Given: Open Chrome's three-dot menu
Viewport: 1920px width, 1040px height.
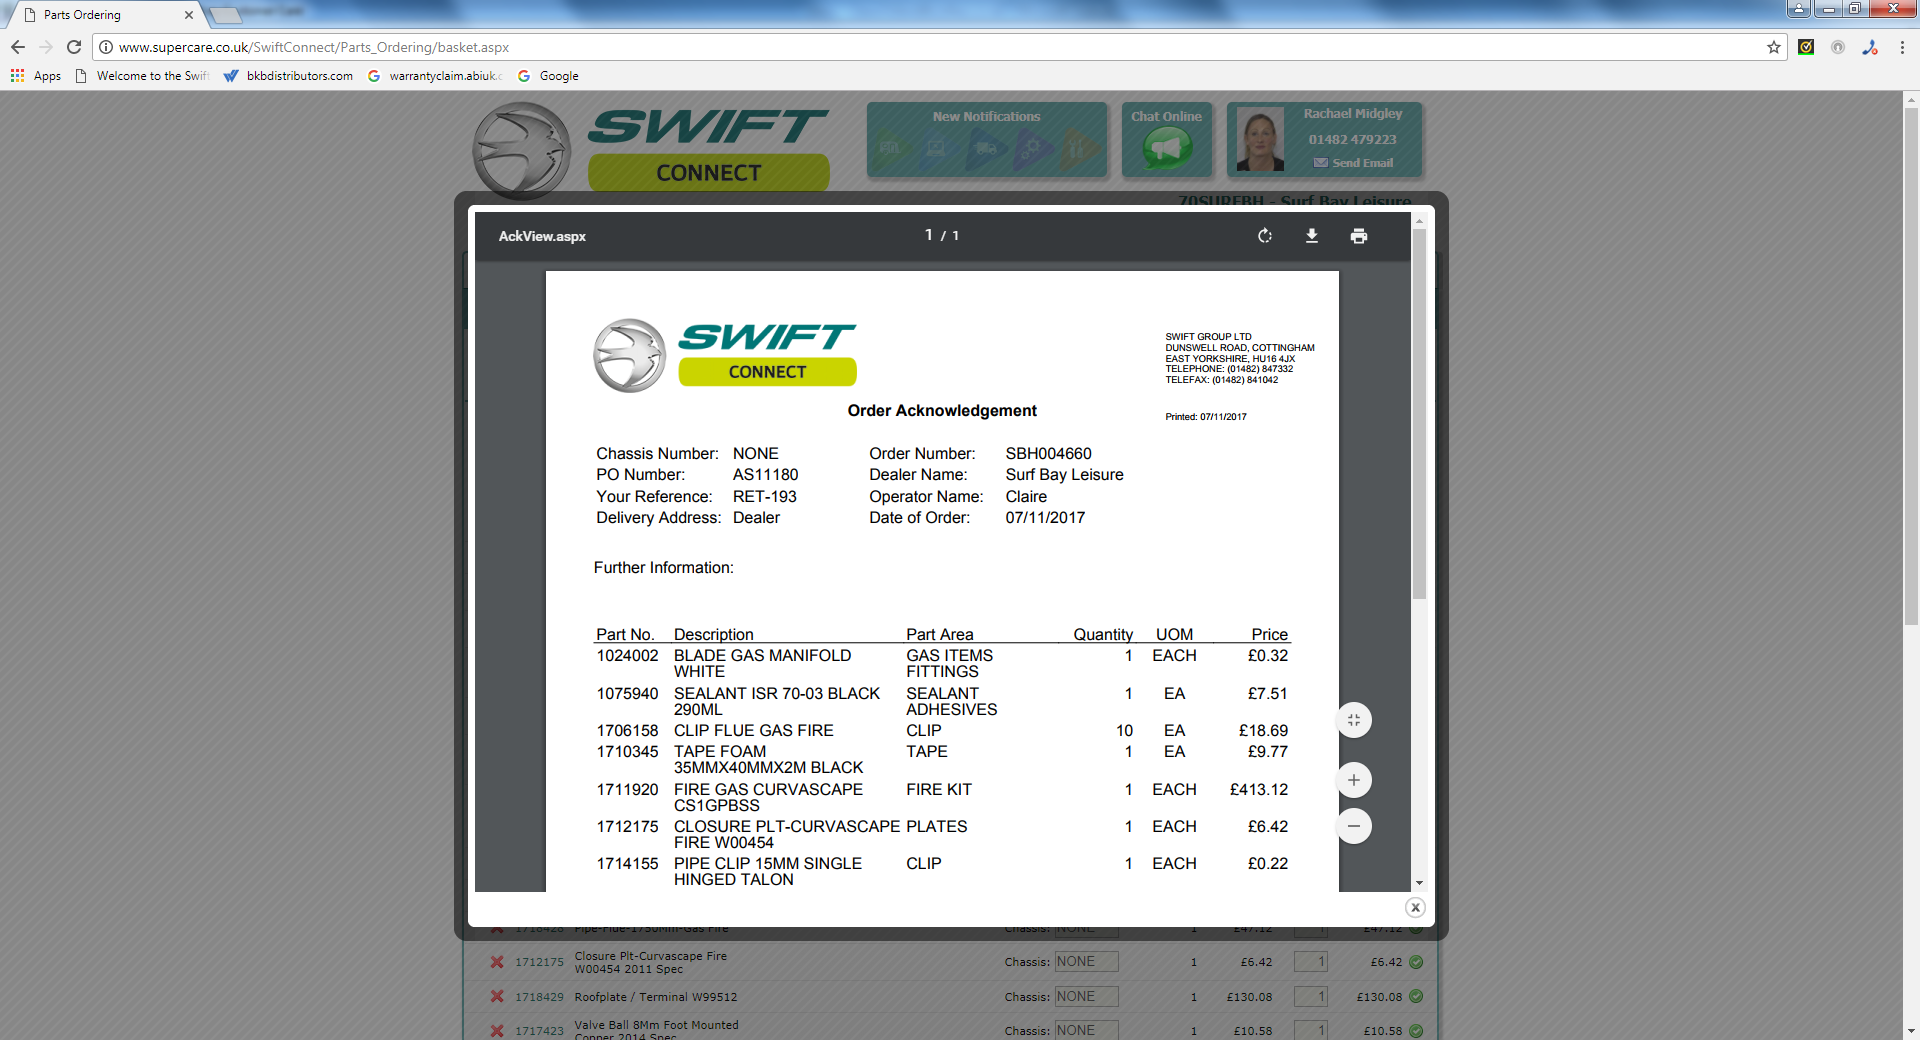Looking at the screenshot, I should [1902, 47].
